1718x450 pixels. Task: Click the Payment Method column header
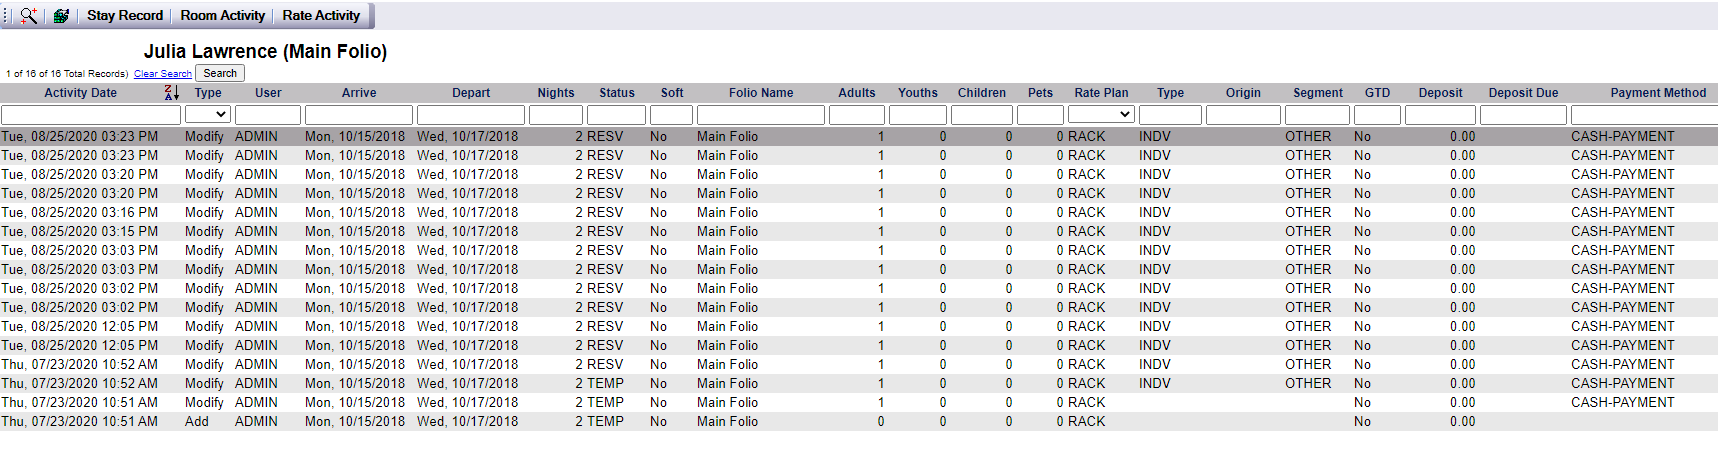(x=1658, y=92)
